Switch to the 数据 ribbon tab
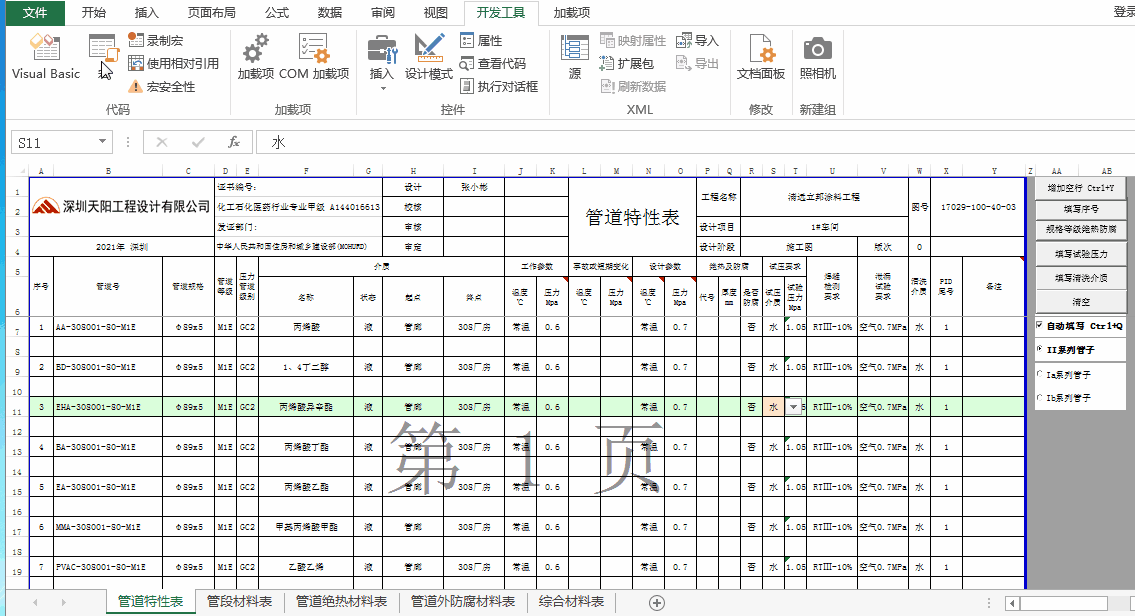 point(330,12)
